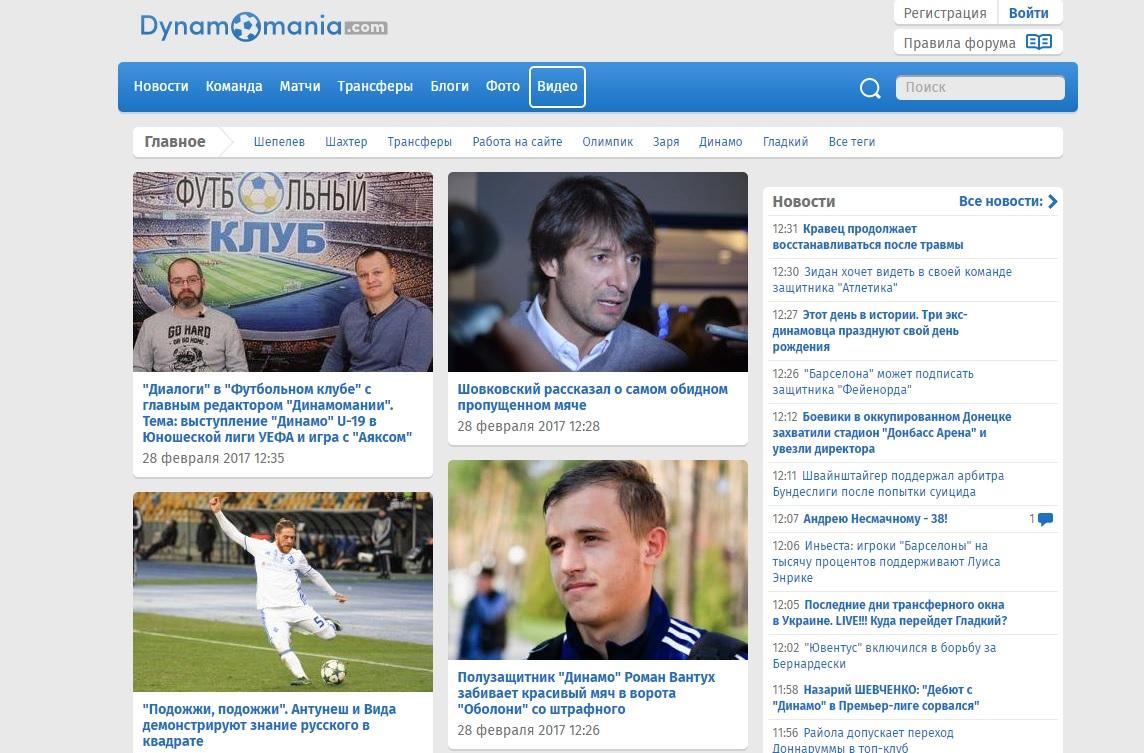This screenshot has width=1144, height=753.
Task: Focus the Поиск search field
Action: pos(980,88)
